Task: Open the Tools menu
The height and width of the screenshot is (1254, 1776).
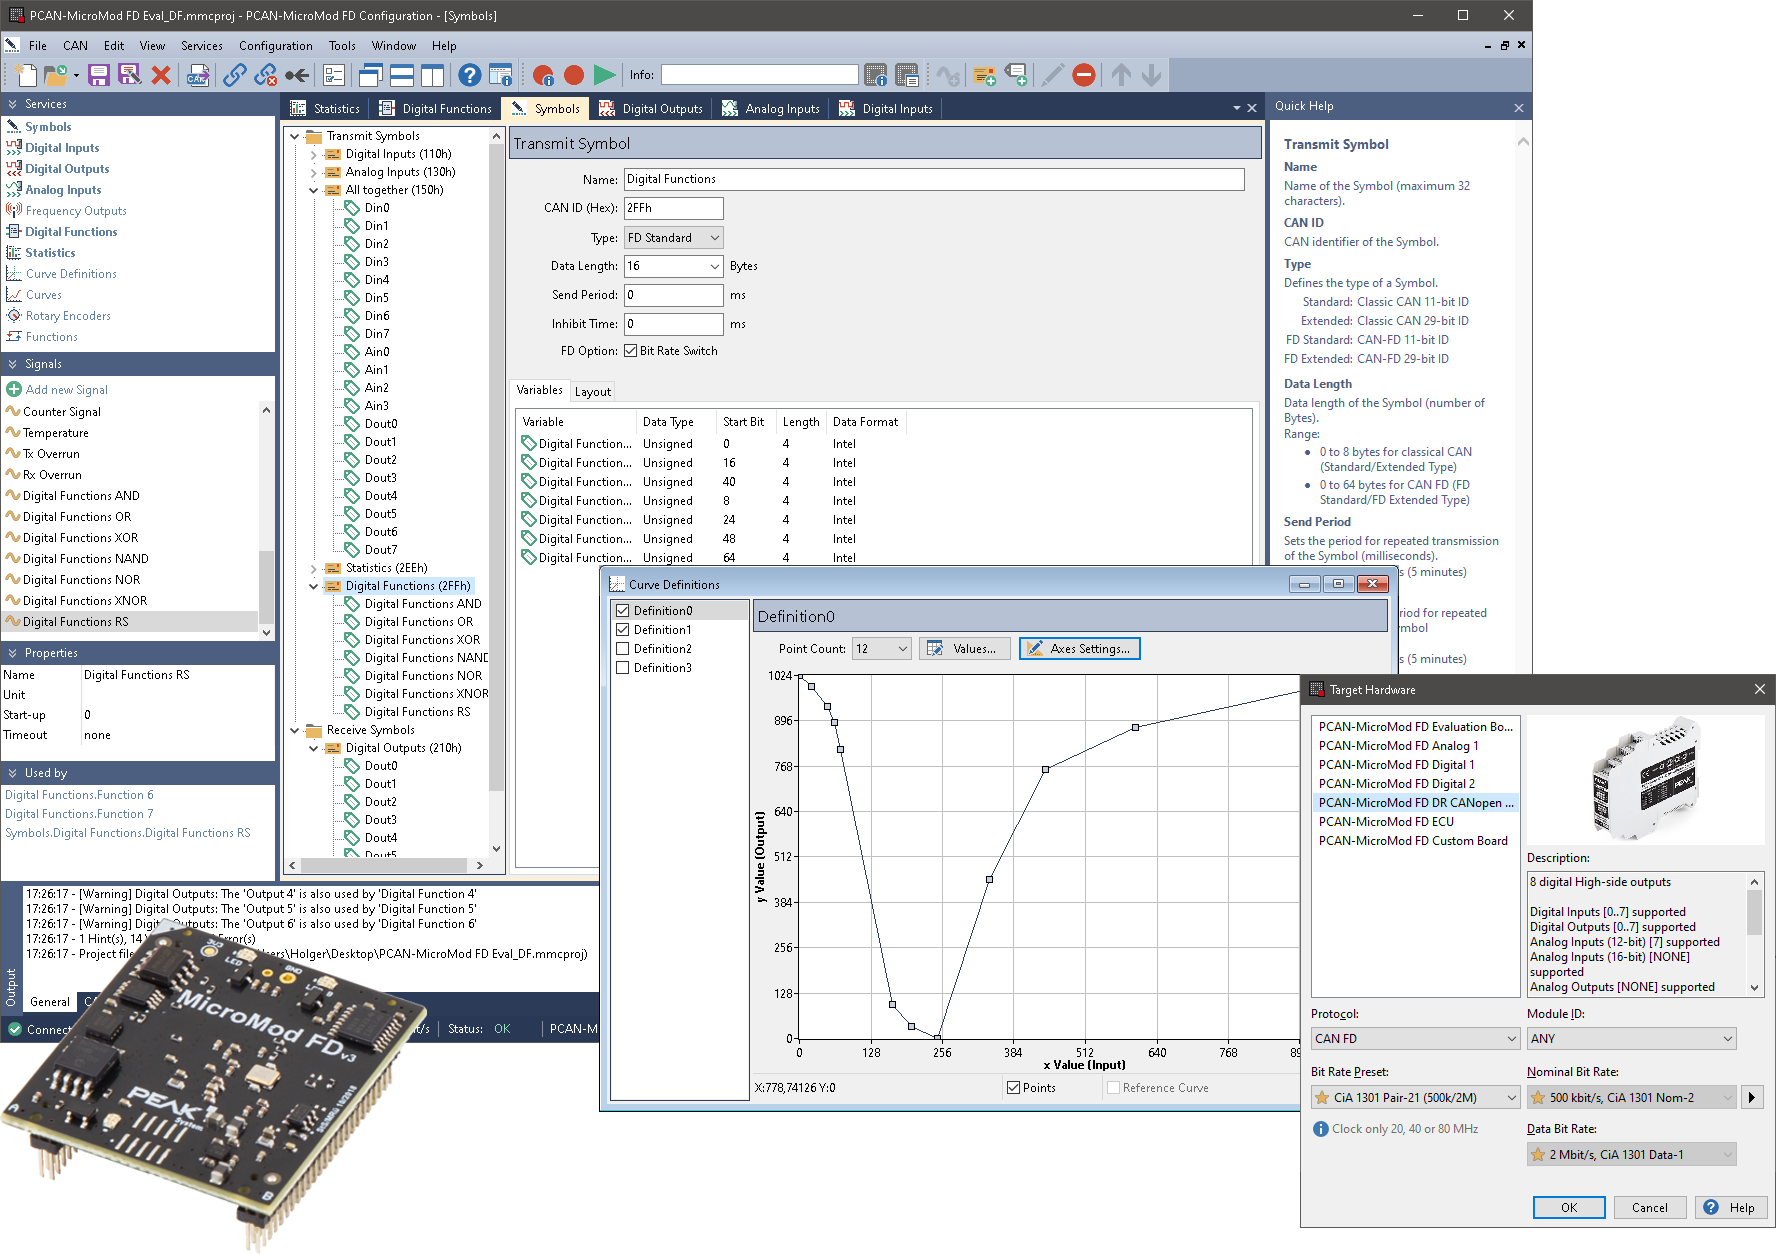Action: 342,46
